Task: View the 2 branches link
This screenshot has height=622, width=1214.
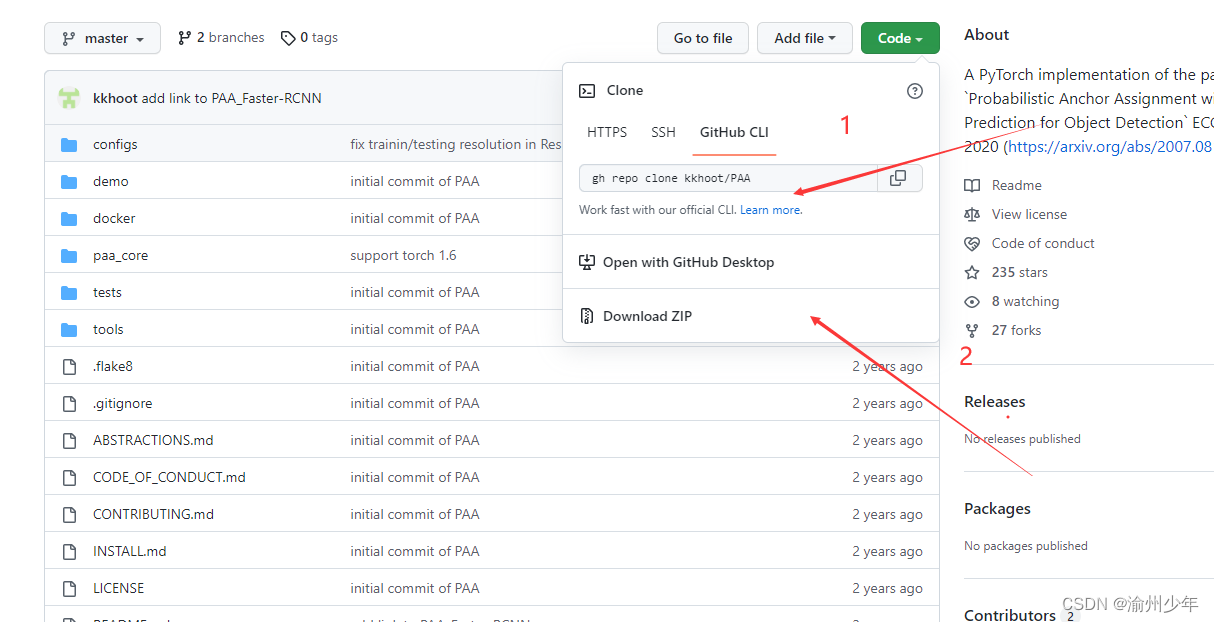Action: coord(221,37)
